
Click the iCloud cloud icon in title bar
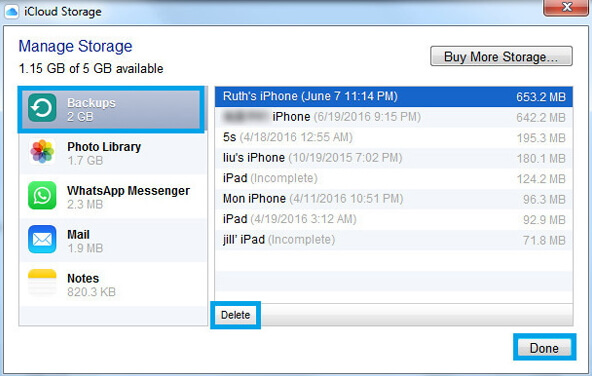point(11,12)
